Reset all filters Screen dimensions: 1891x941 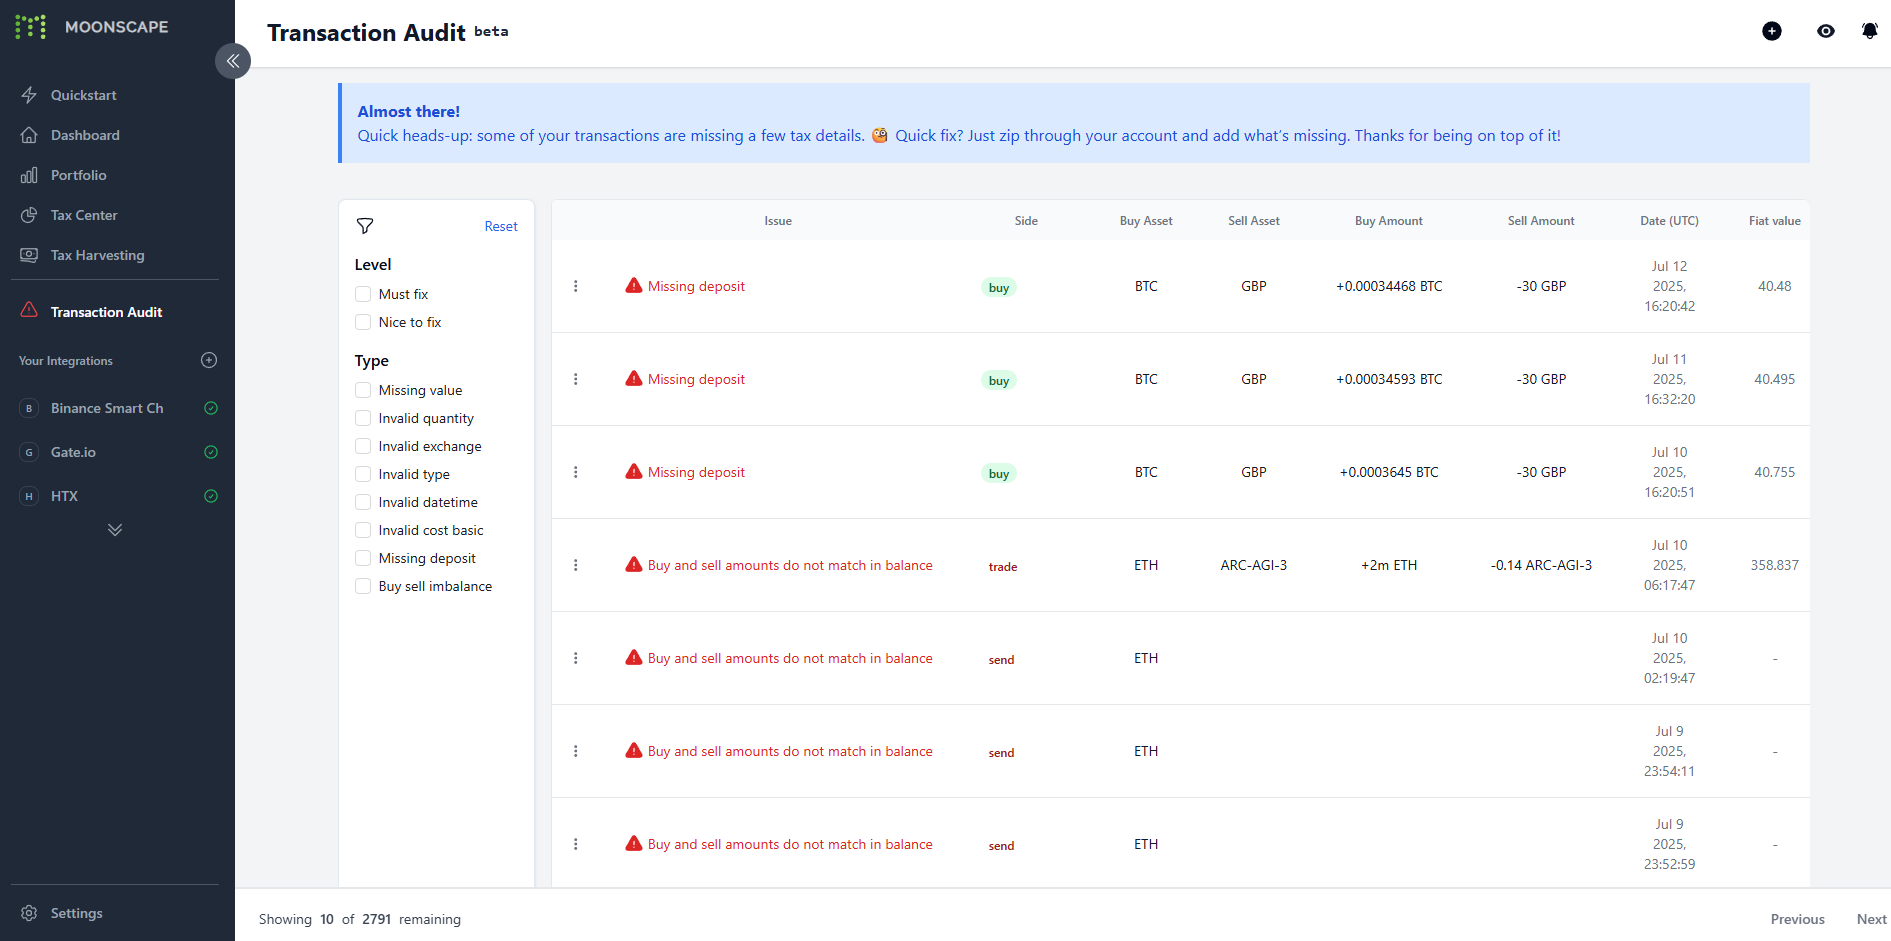point(501,227)
